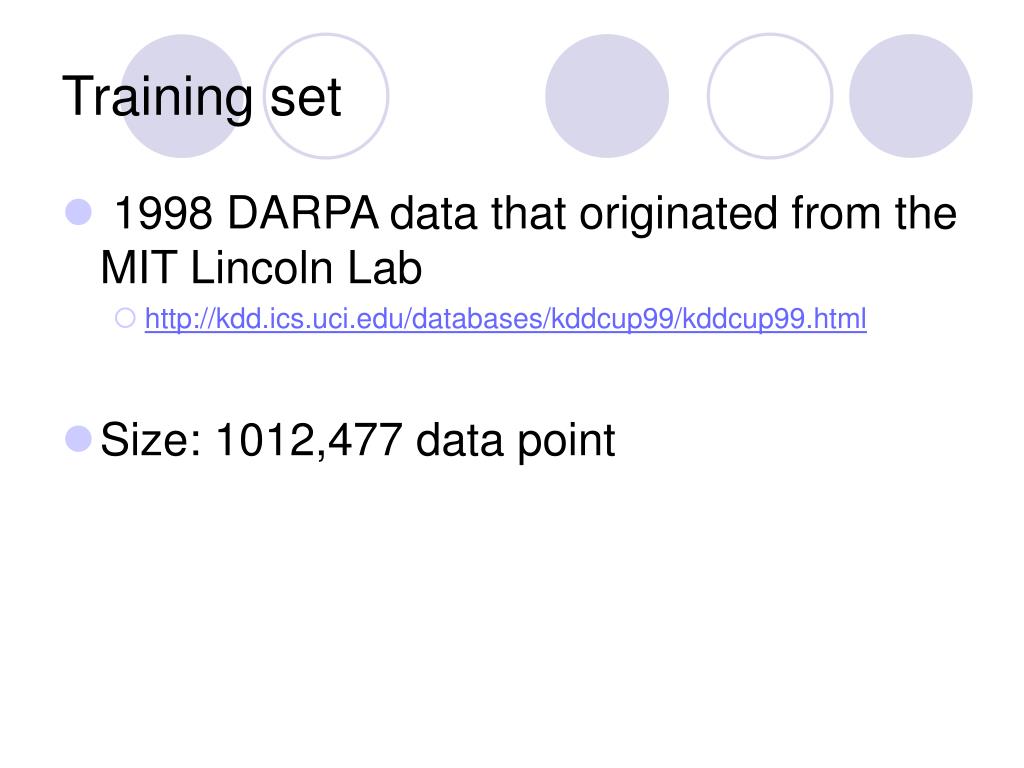Click the word 'Lincoln'
Viewport: 1024px width, 768px height.
(x=262, y=268)
